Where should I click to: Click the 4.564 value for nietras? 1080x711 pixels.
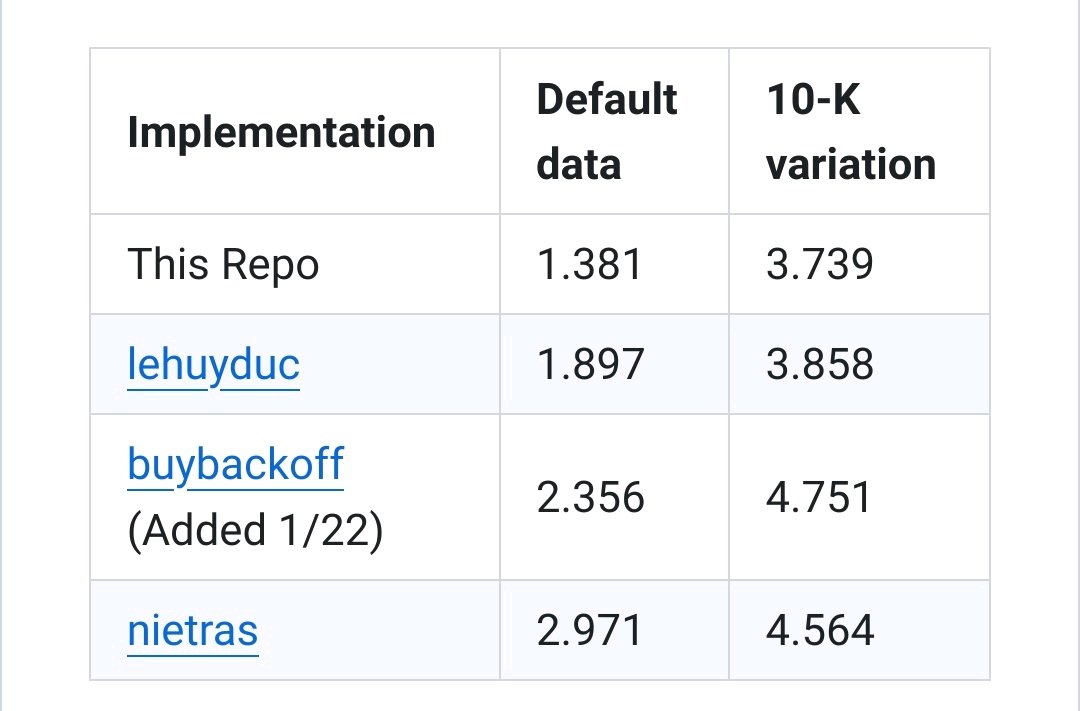click(x=820, y=630)
